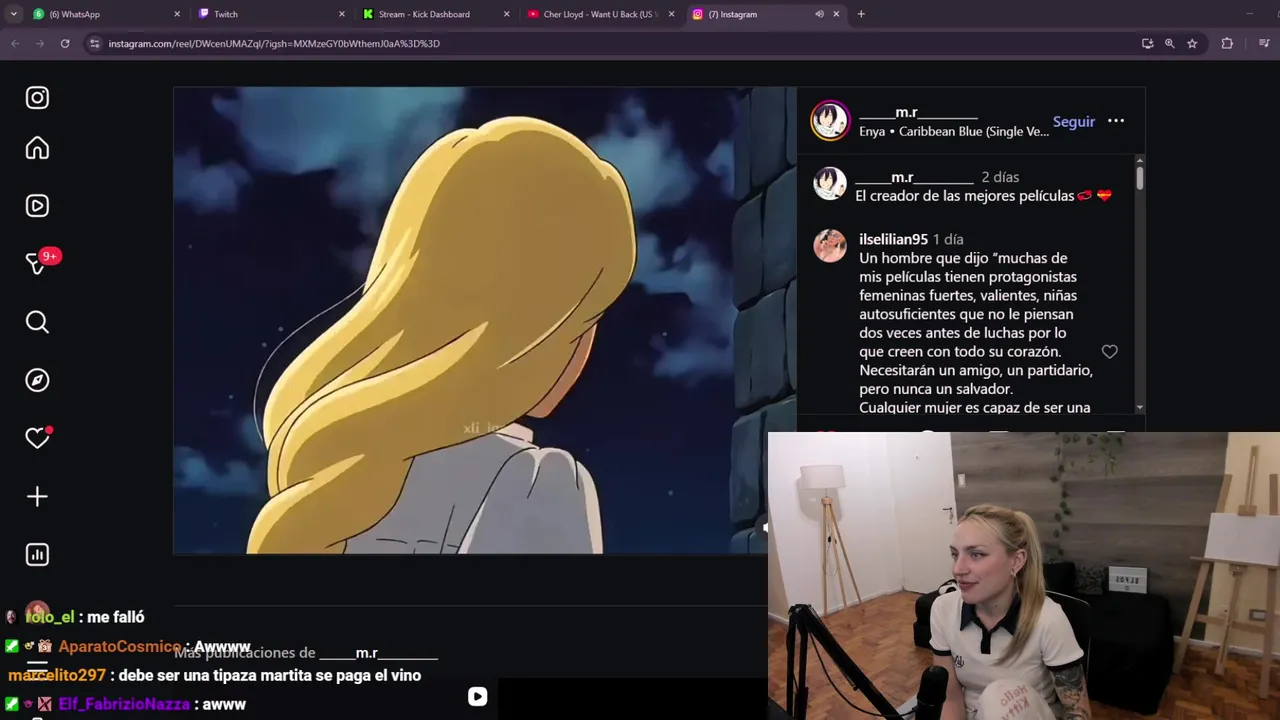Image resolution: width=1280 pixels, height=720 pixels.
Task: Click the Reels play icon below post
Action: coord(477,697)
